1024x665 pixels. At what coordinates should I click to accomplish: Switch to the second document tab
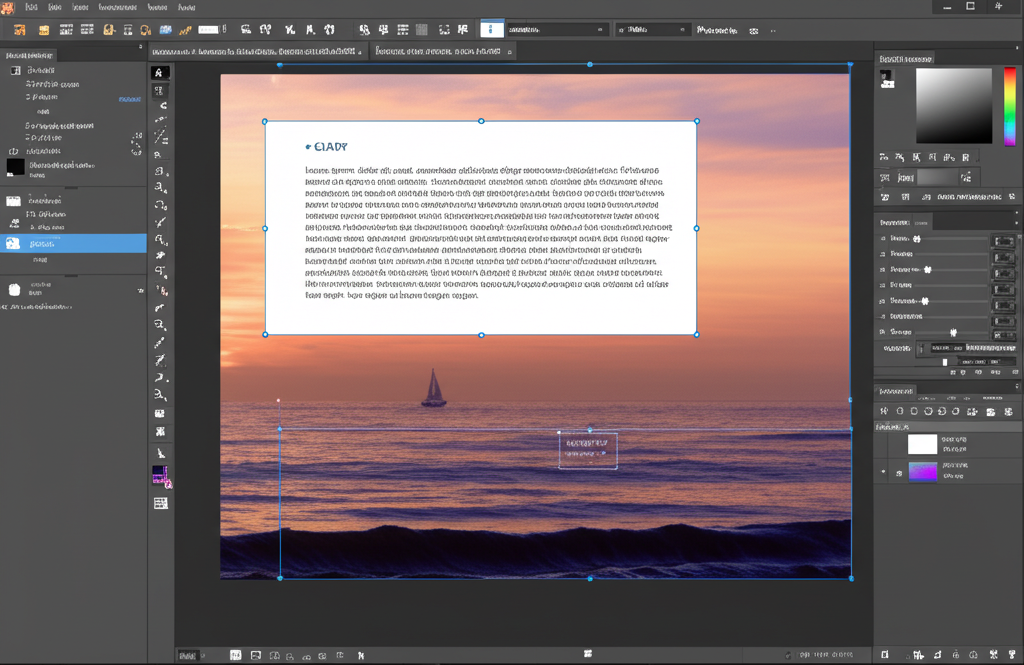click(439, 51)
